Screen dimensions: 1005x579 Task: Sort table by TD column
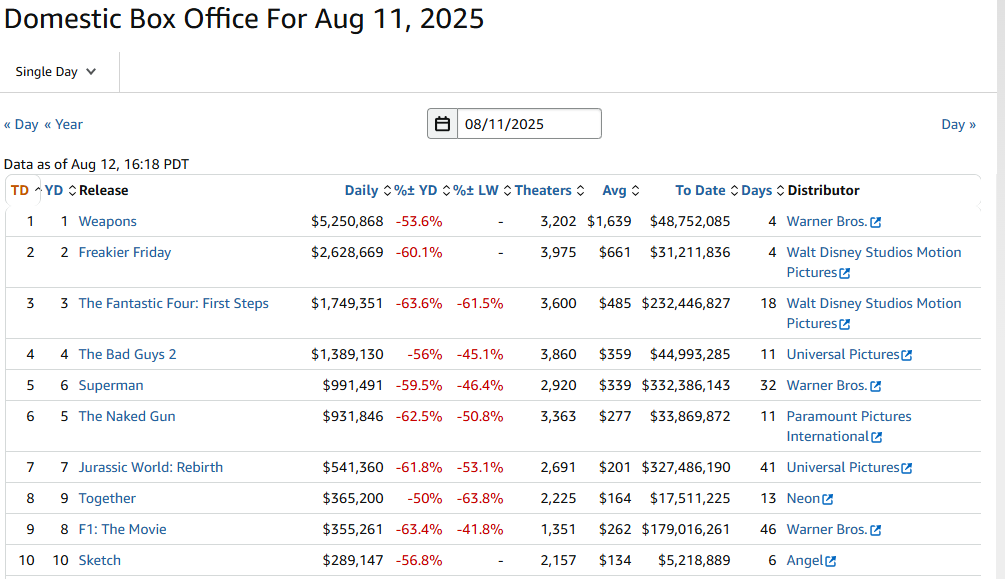[x=26, y=190]
